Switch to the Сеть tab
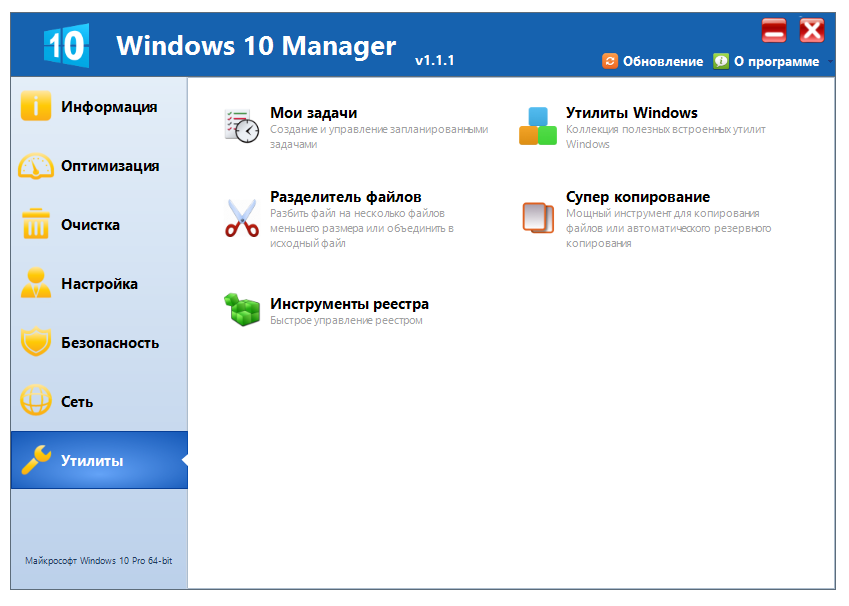This screenshot has height=606, width=849. pos(99,402)
